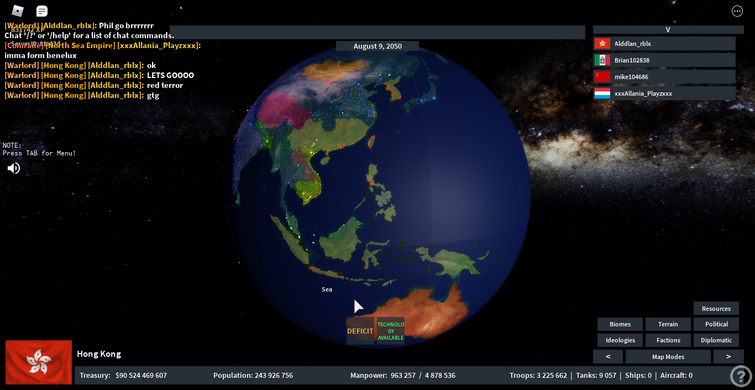Click mike104686's China flag icon
The width and height of the screenshot is (755, 390).
pyautogui.click(x=602, y=77)
